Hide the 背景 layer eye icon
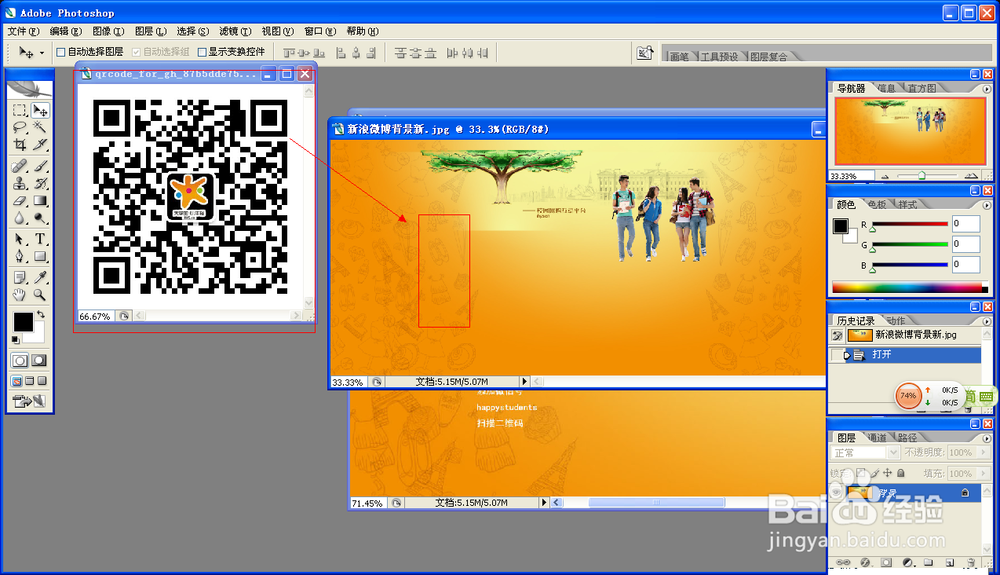 (x=836, y=493)
